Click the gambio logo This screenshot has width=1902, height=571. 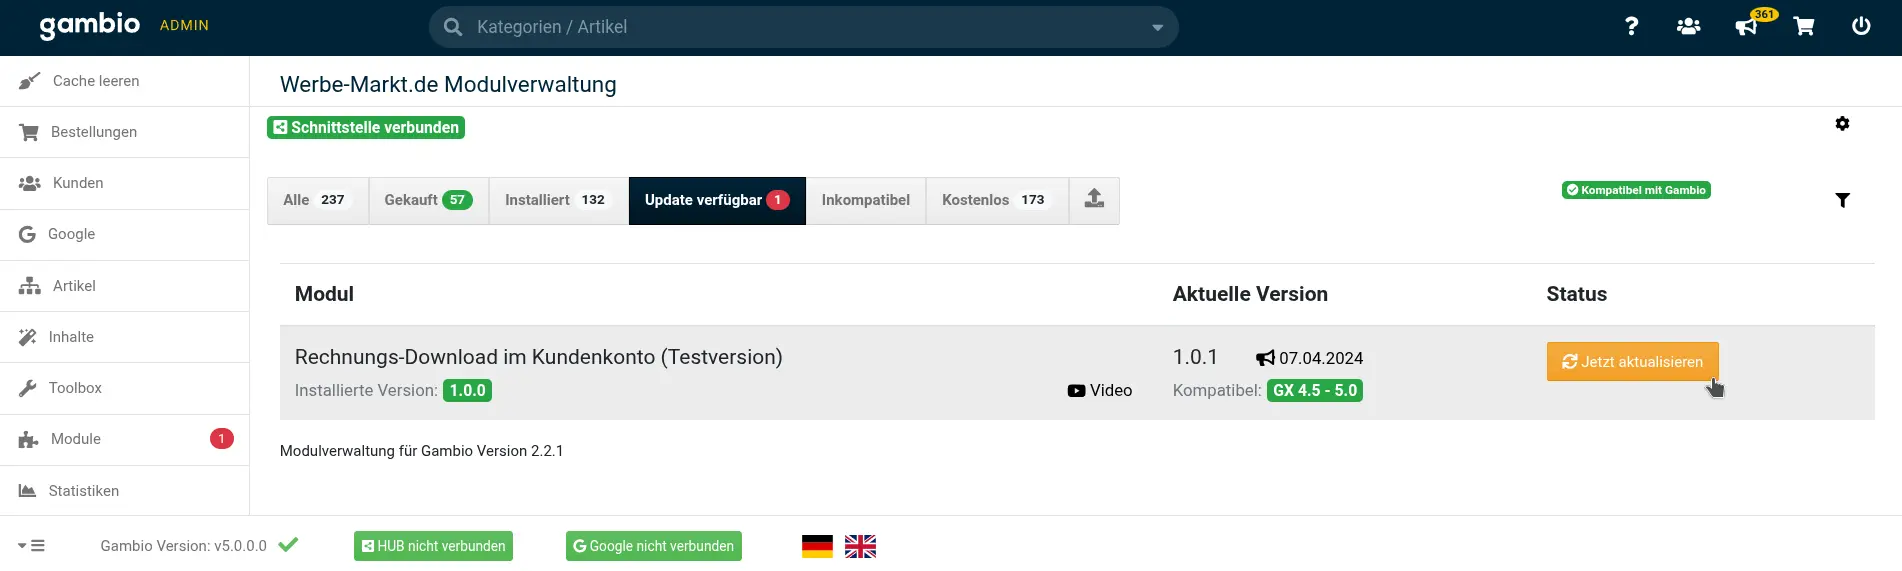click(x=90, y=25)
